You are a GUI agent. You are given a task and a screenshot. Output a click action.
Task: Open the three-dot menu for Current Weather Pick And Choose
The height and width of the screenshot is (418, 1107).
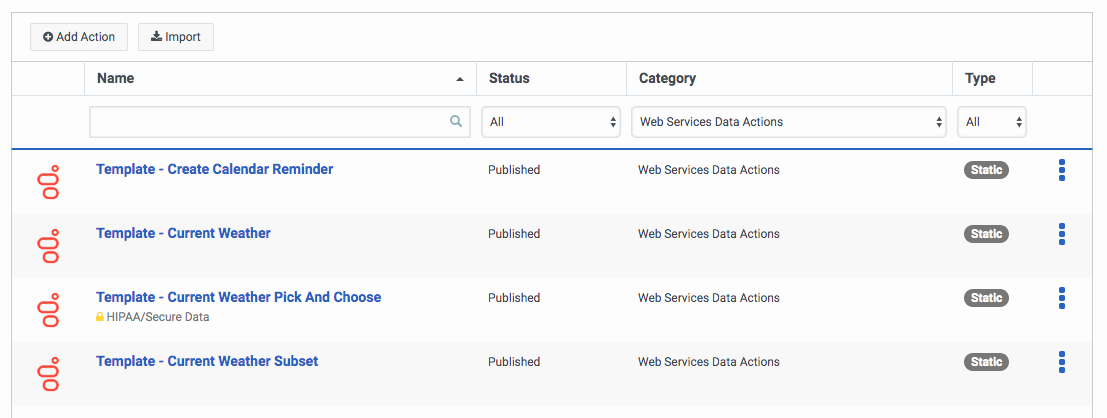(1061, 298)
